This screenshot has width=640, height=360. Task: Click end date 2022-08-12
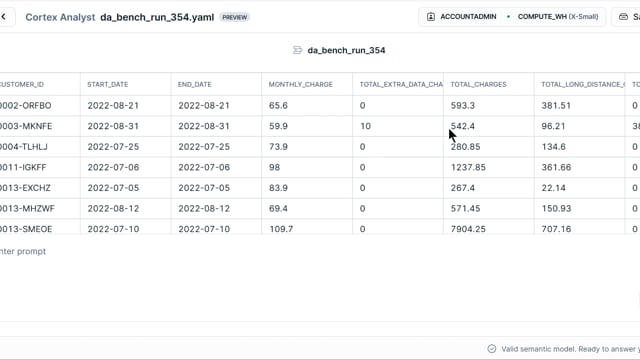pos(204,209)
